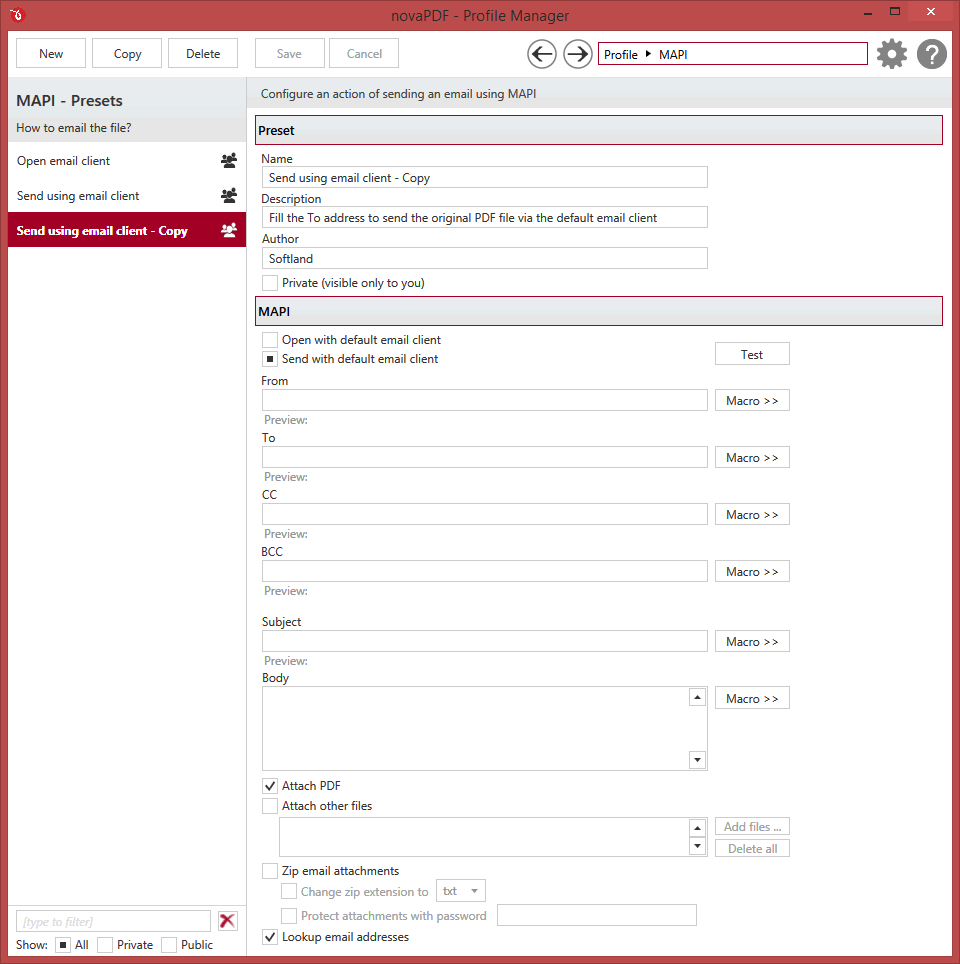The height and width of the screenshot is (964, 960).
Task: Click the MAPI section header
Action: (599, 312)
